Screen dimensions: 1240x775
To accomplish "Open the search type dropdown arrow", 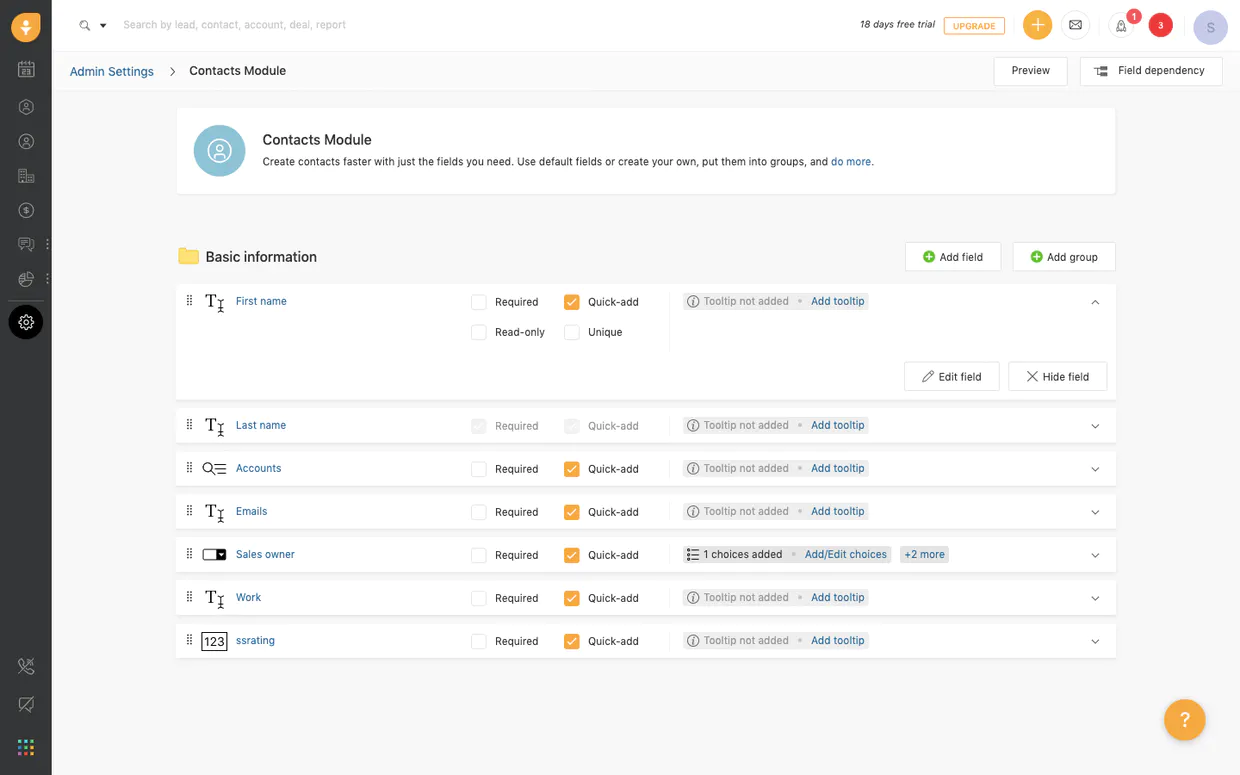I will pos(103,26).
